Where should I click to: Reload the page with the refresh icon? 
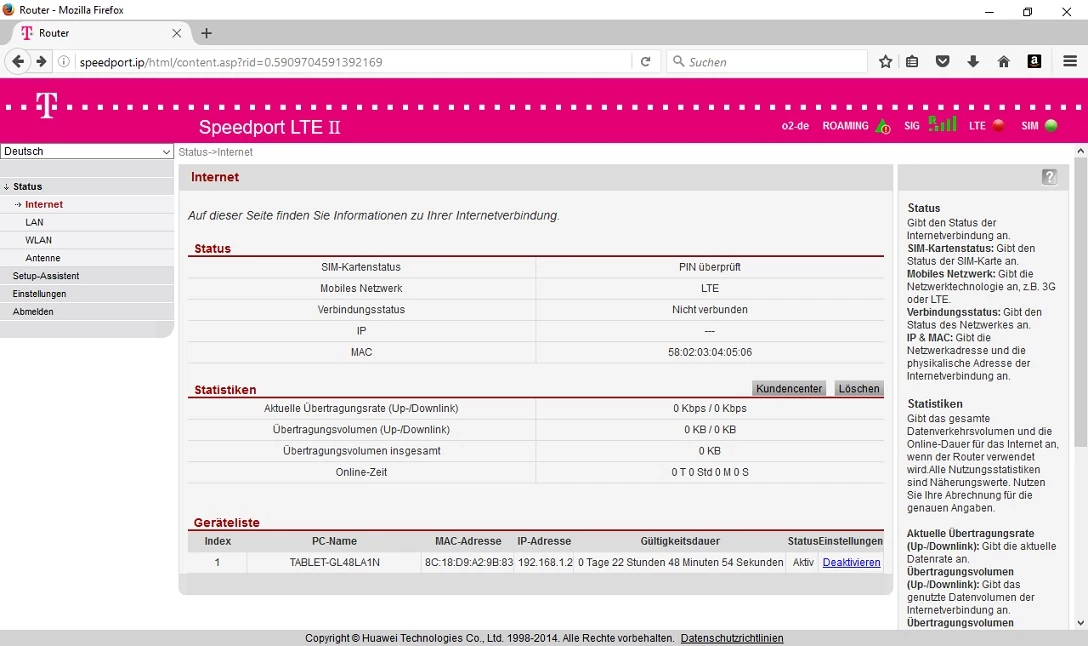(645, 62)
